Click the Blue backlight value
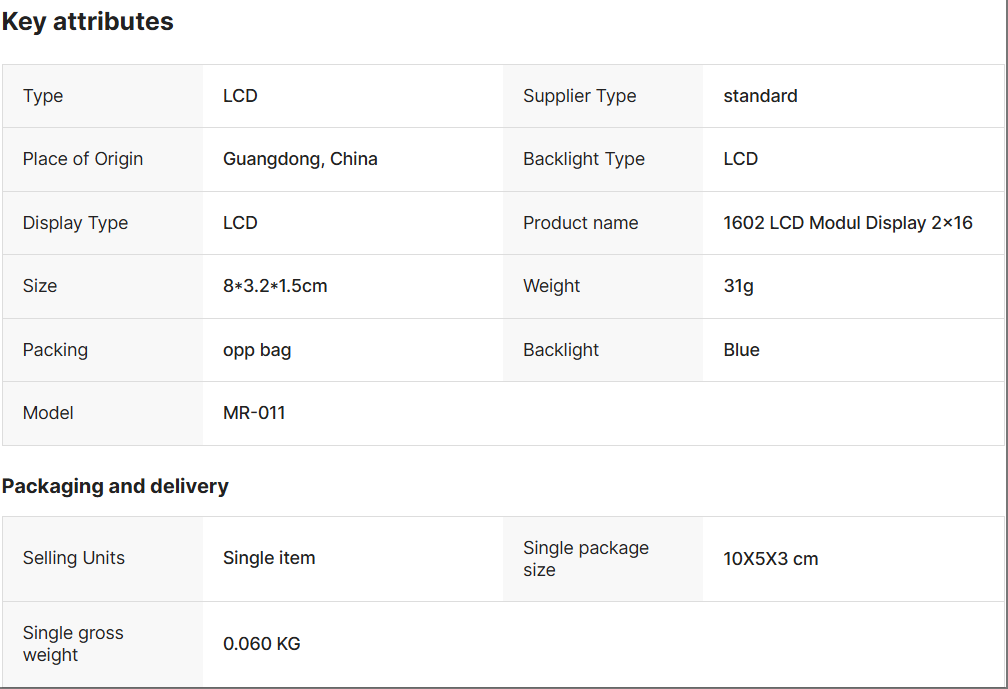This screenshot has width=1008, height=689. [741, 350]
